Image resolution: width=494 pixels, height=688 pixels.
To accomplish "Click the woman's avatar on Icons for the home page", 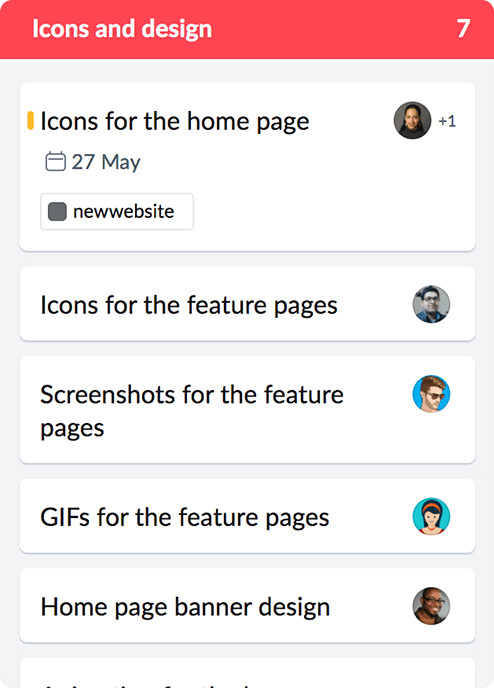I will point(412,121).
